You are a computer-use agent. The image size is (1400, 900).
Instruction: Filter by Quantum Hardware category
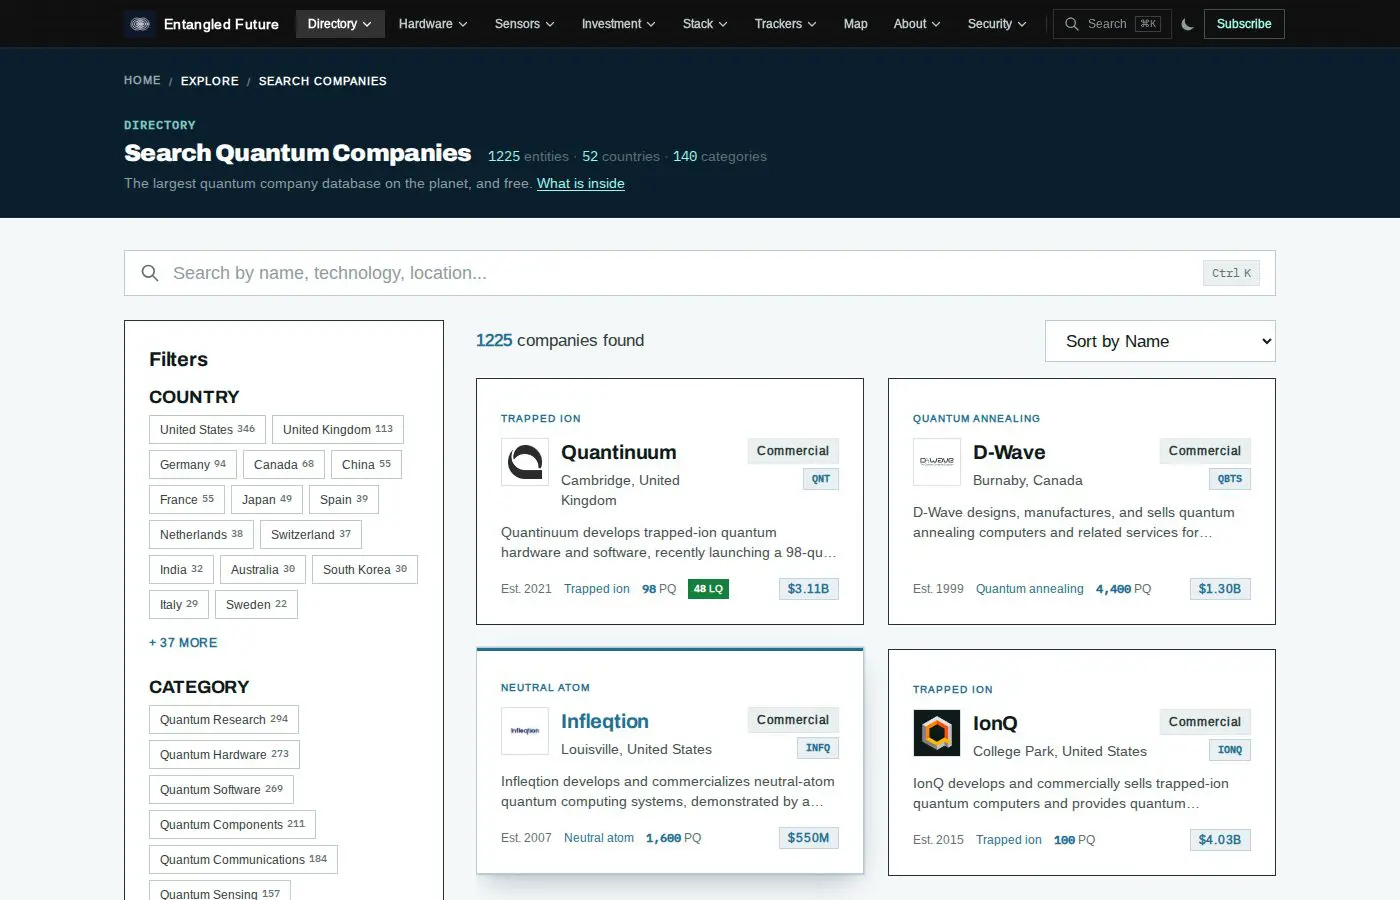coord(224,755)
